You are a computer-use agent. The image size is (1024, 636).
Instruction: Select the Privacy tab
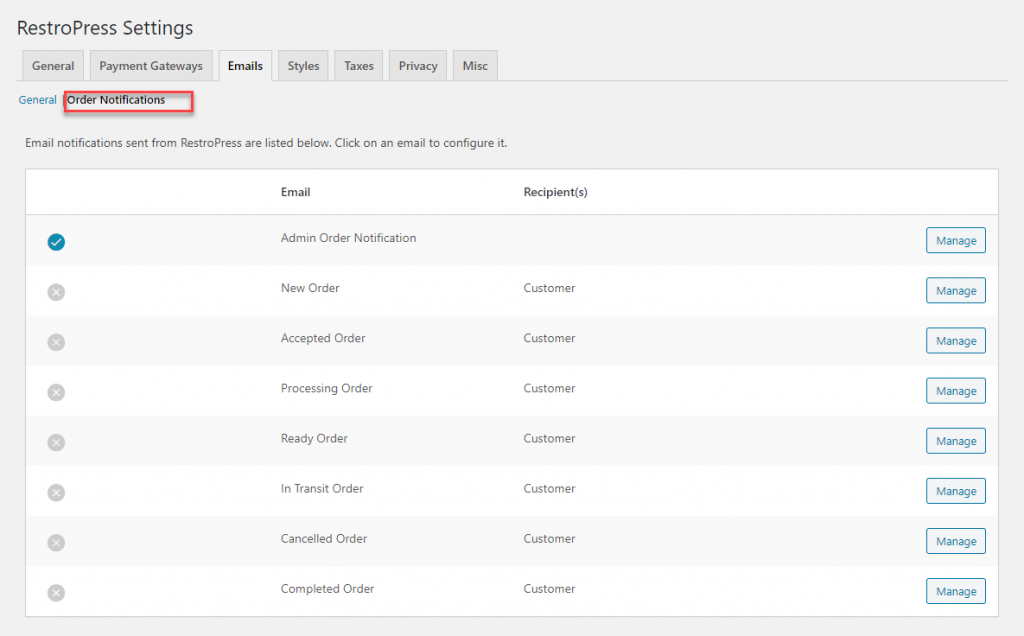tap(418, 66)
